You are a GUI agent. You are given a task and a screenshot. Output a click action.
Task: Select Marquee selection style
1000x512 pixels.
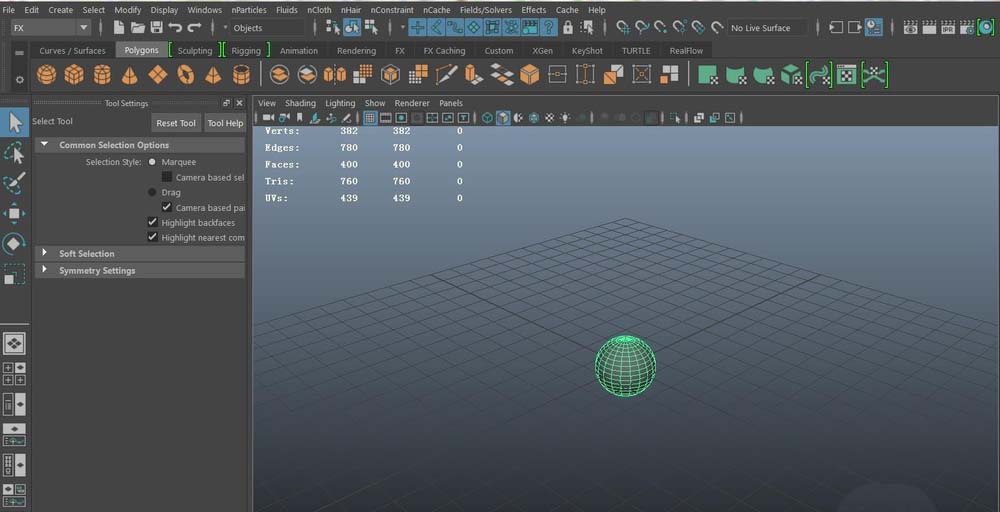152,162
